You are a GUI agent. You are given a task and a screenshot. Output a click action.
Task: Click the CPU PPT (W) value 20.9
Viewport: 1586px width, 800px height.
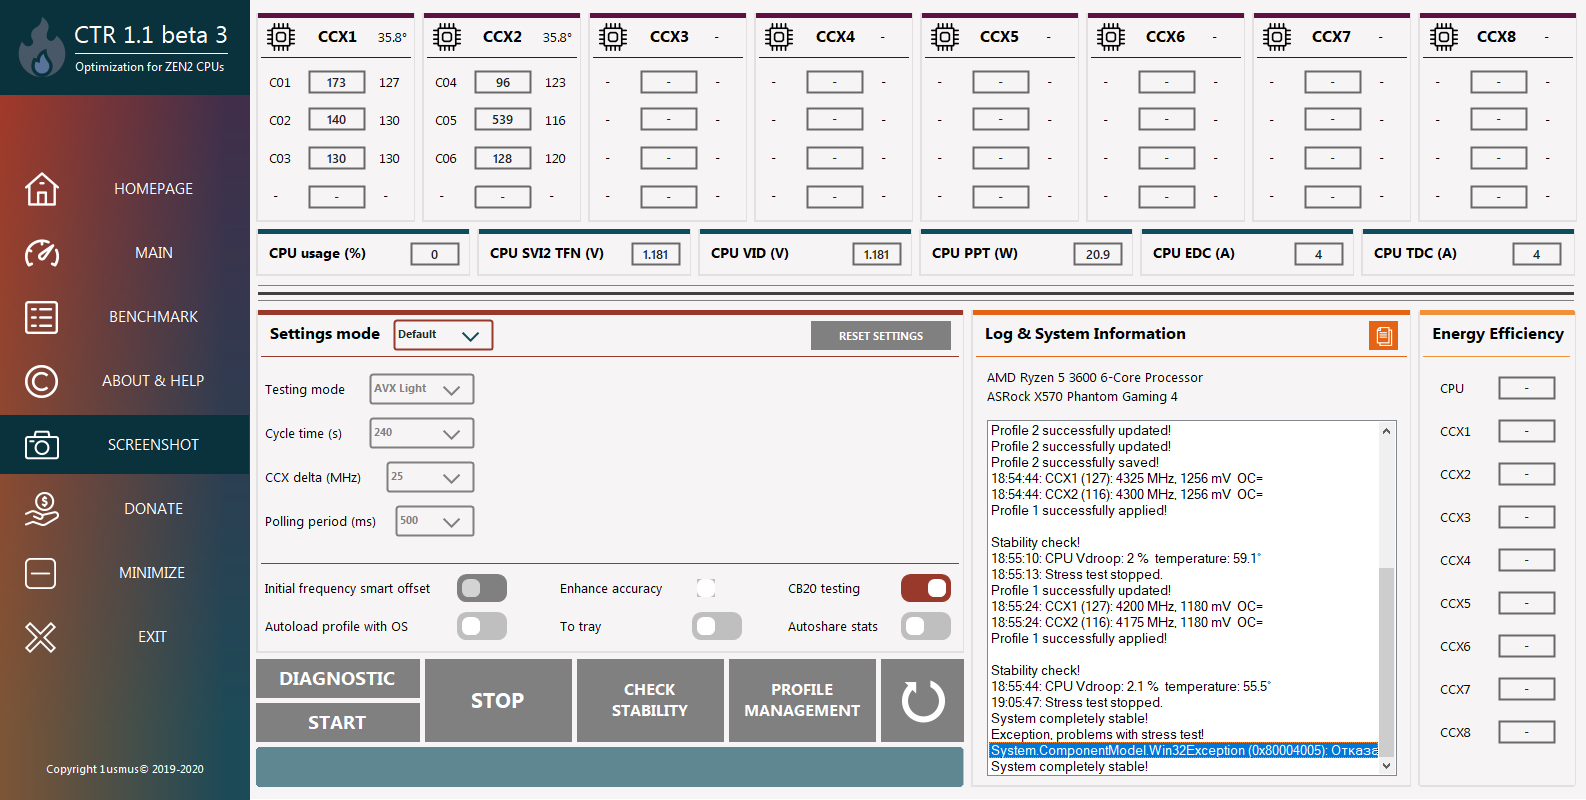click(x=1098, y=254)
